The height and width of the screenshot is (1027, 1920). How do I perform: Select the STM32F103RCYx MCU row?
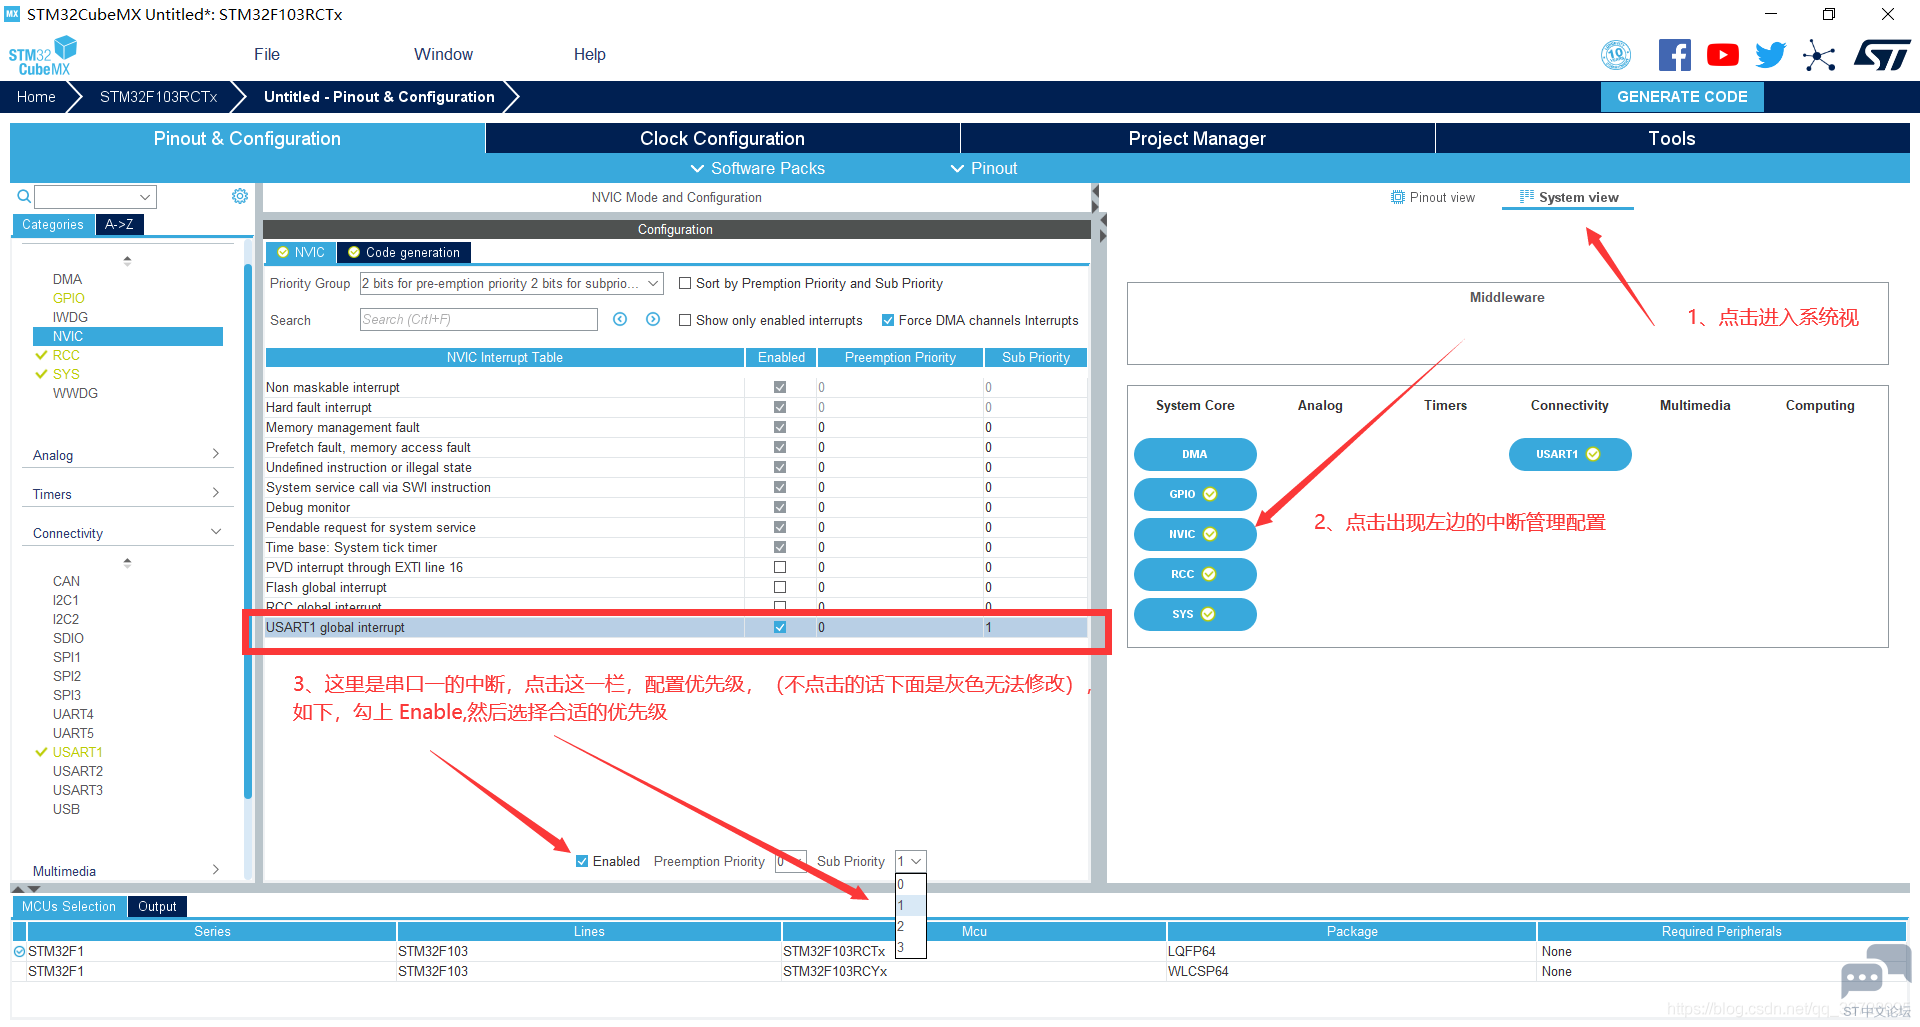(x=959, y=972)
